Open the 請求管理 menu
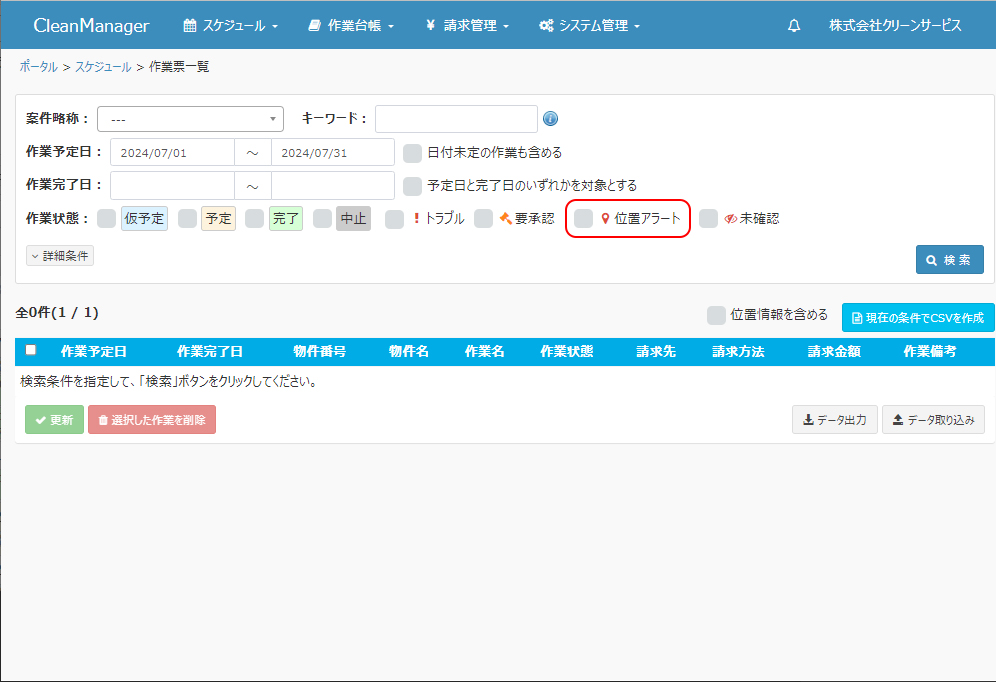996x682 pixels. pyautogui.click(x=466, y=26)
